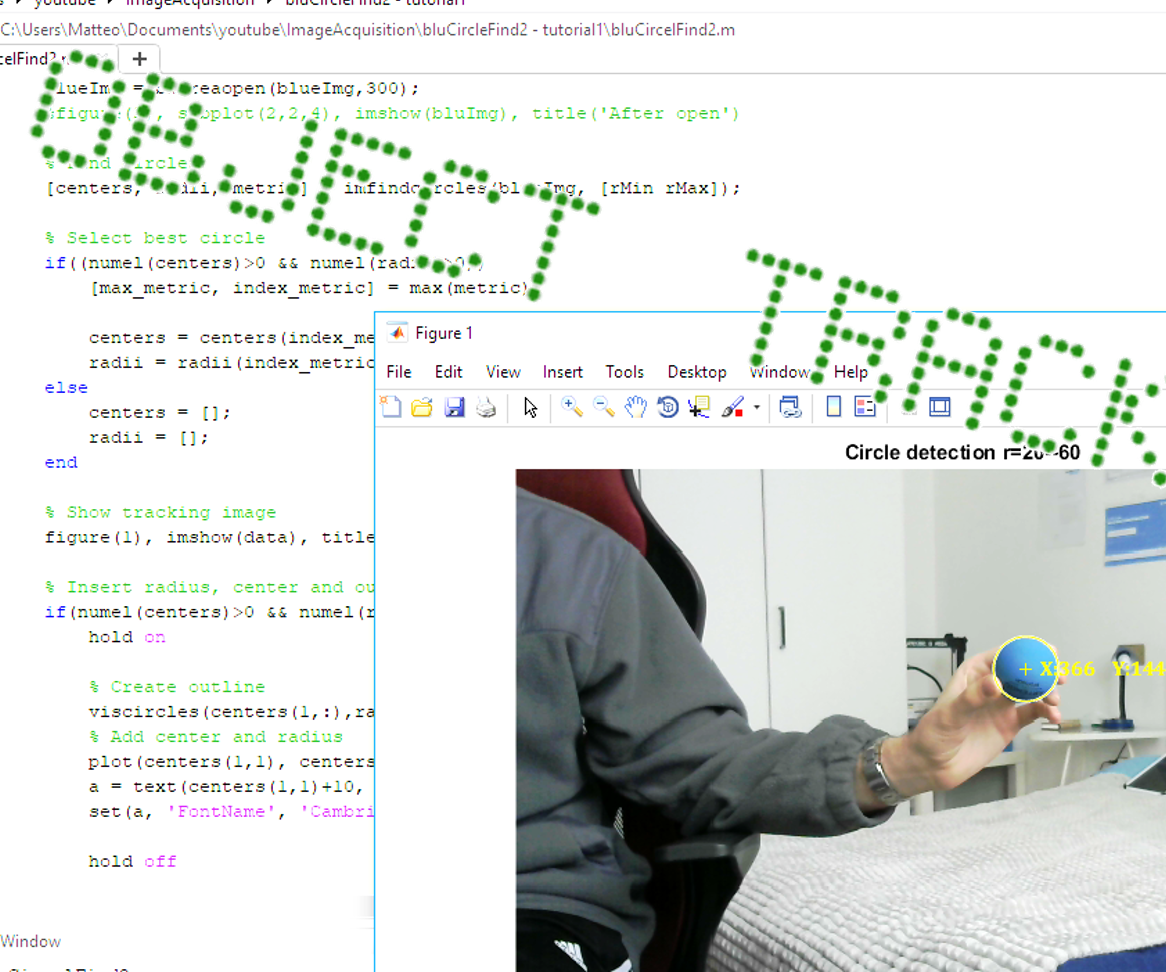Open the brush tool color dropdown arrow
This screenshot has height=972, width=1166.
click(757, 407)
